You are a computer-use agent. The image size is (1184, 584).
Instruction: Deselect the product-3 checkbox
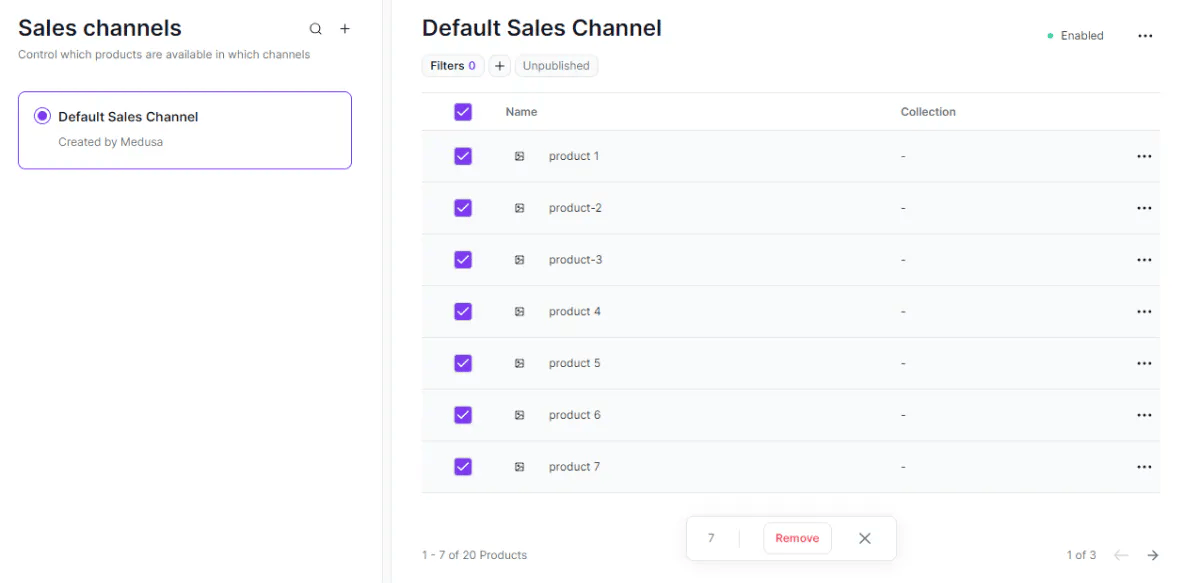[463, 260]
